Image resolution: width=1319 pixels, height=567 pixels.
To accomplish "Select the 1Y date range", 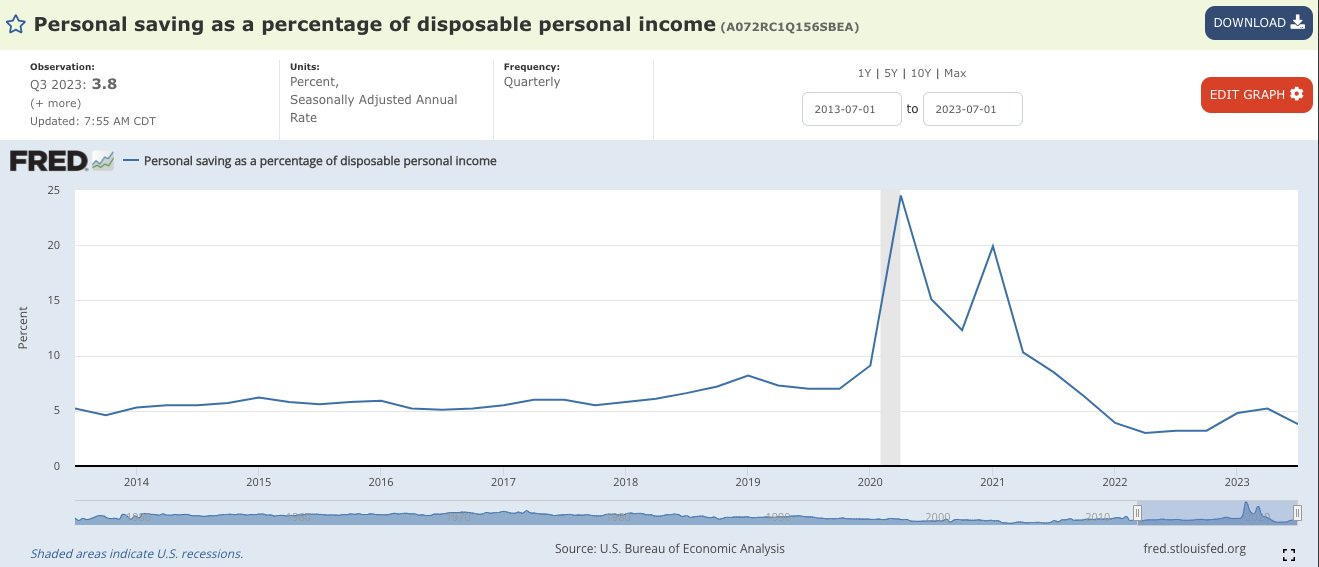I will coord(864,73).
